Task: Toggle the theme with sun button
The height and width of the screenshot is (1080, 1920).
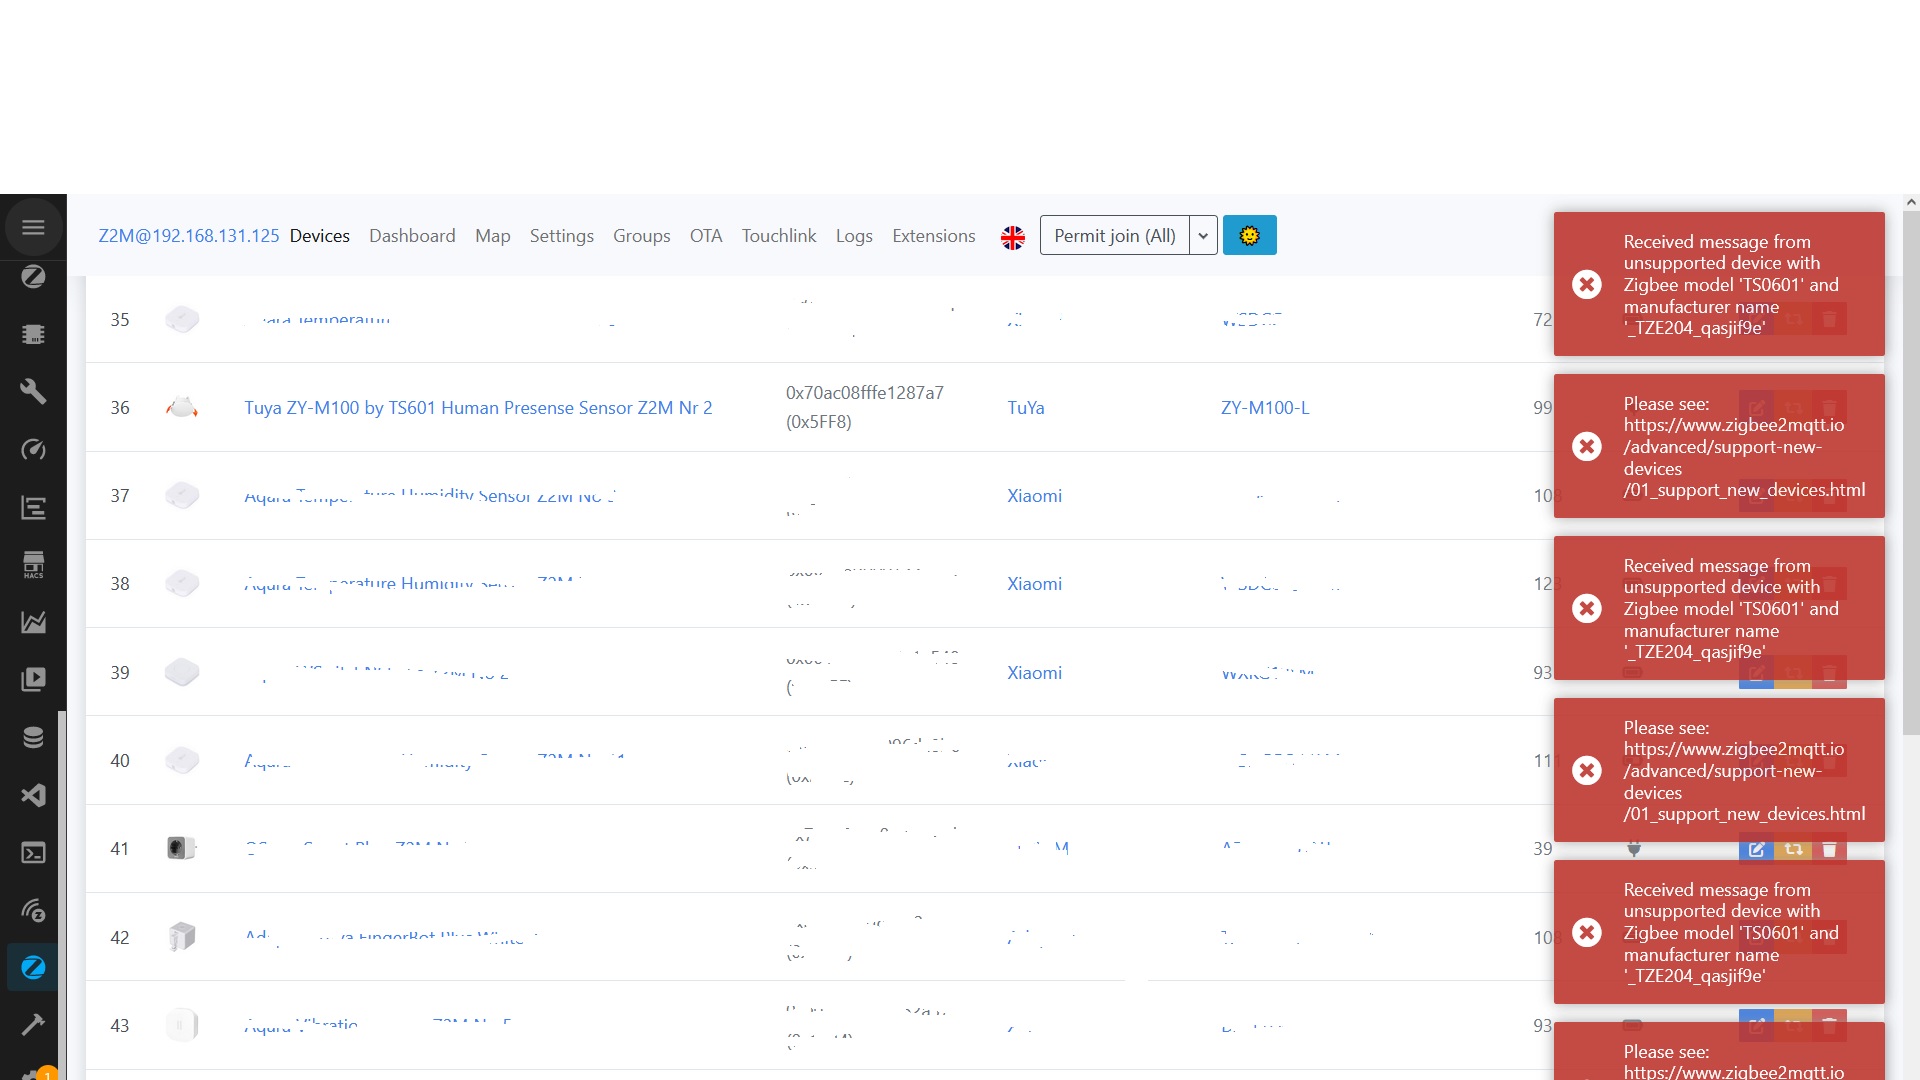Action: pyautogui.click(x=1249, y=236)
